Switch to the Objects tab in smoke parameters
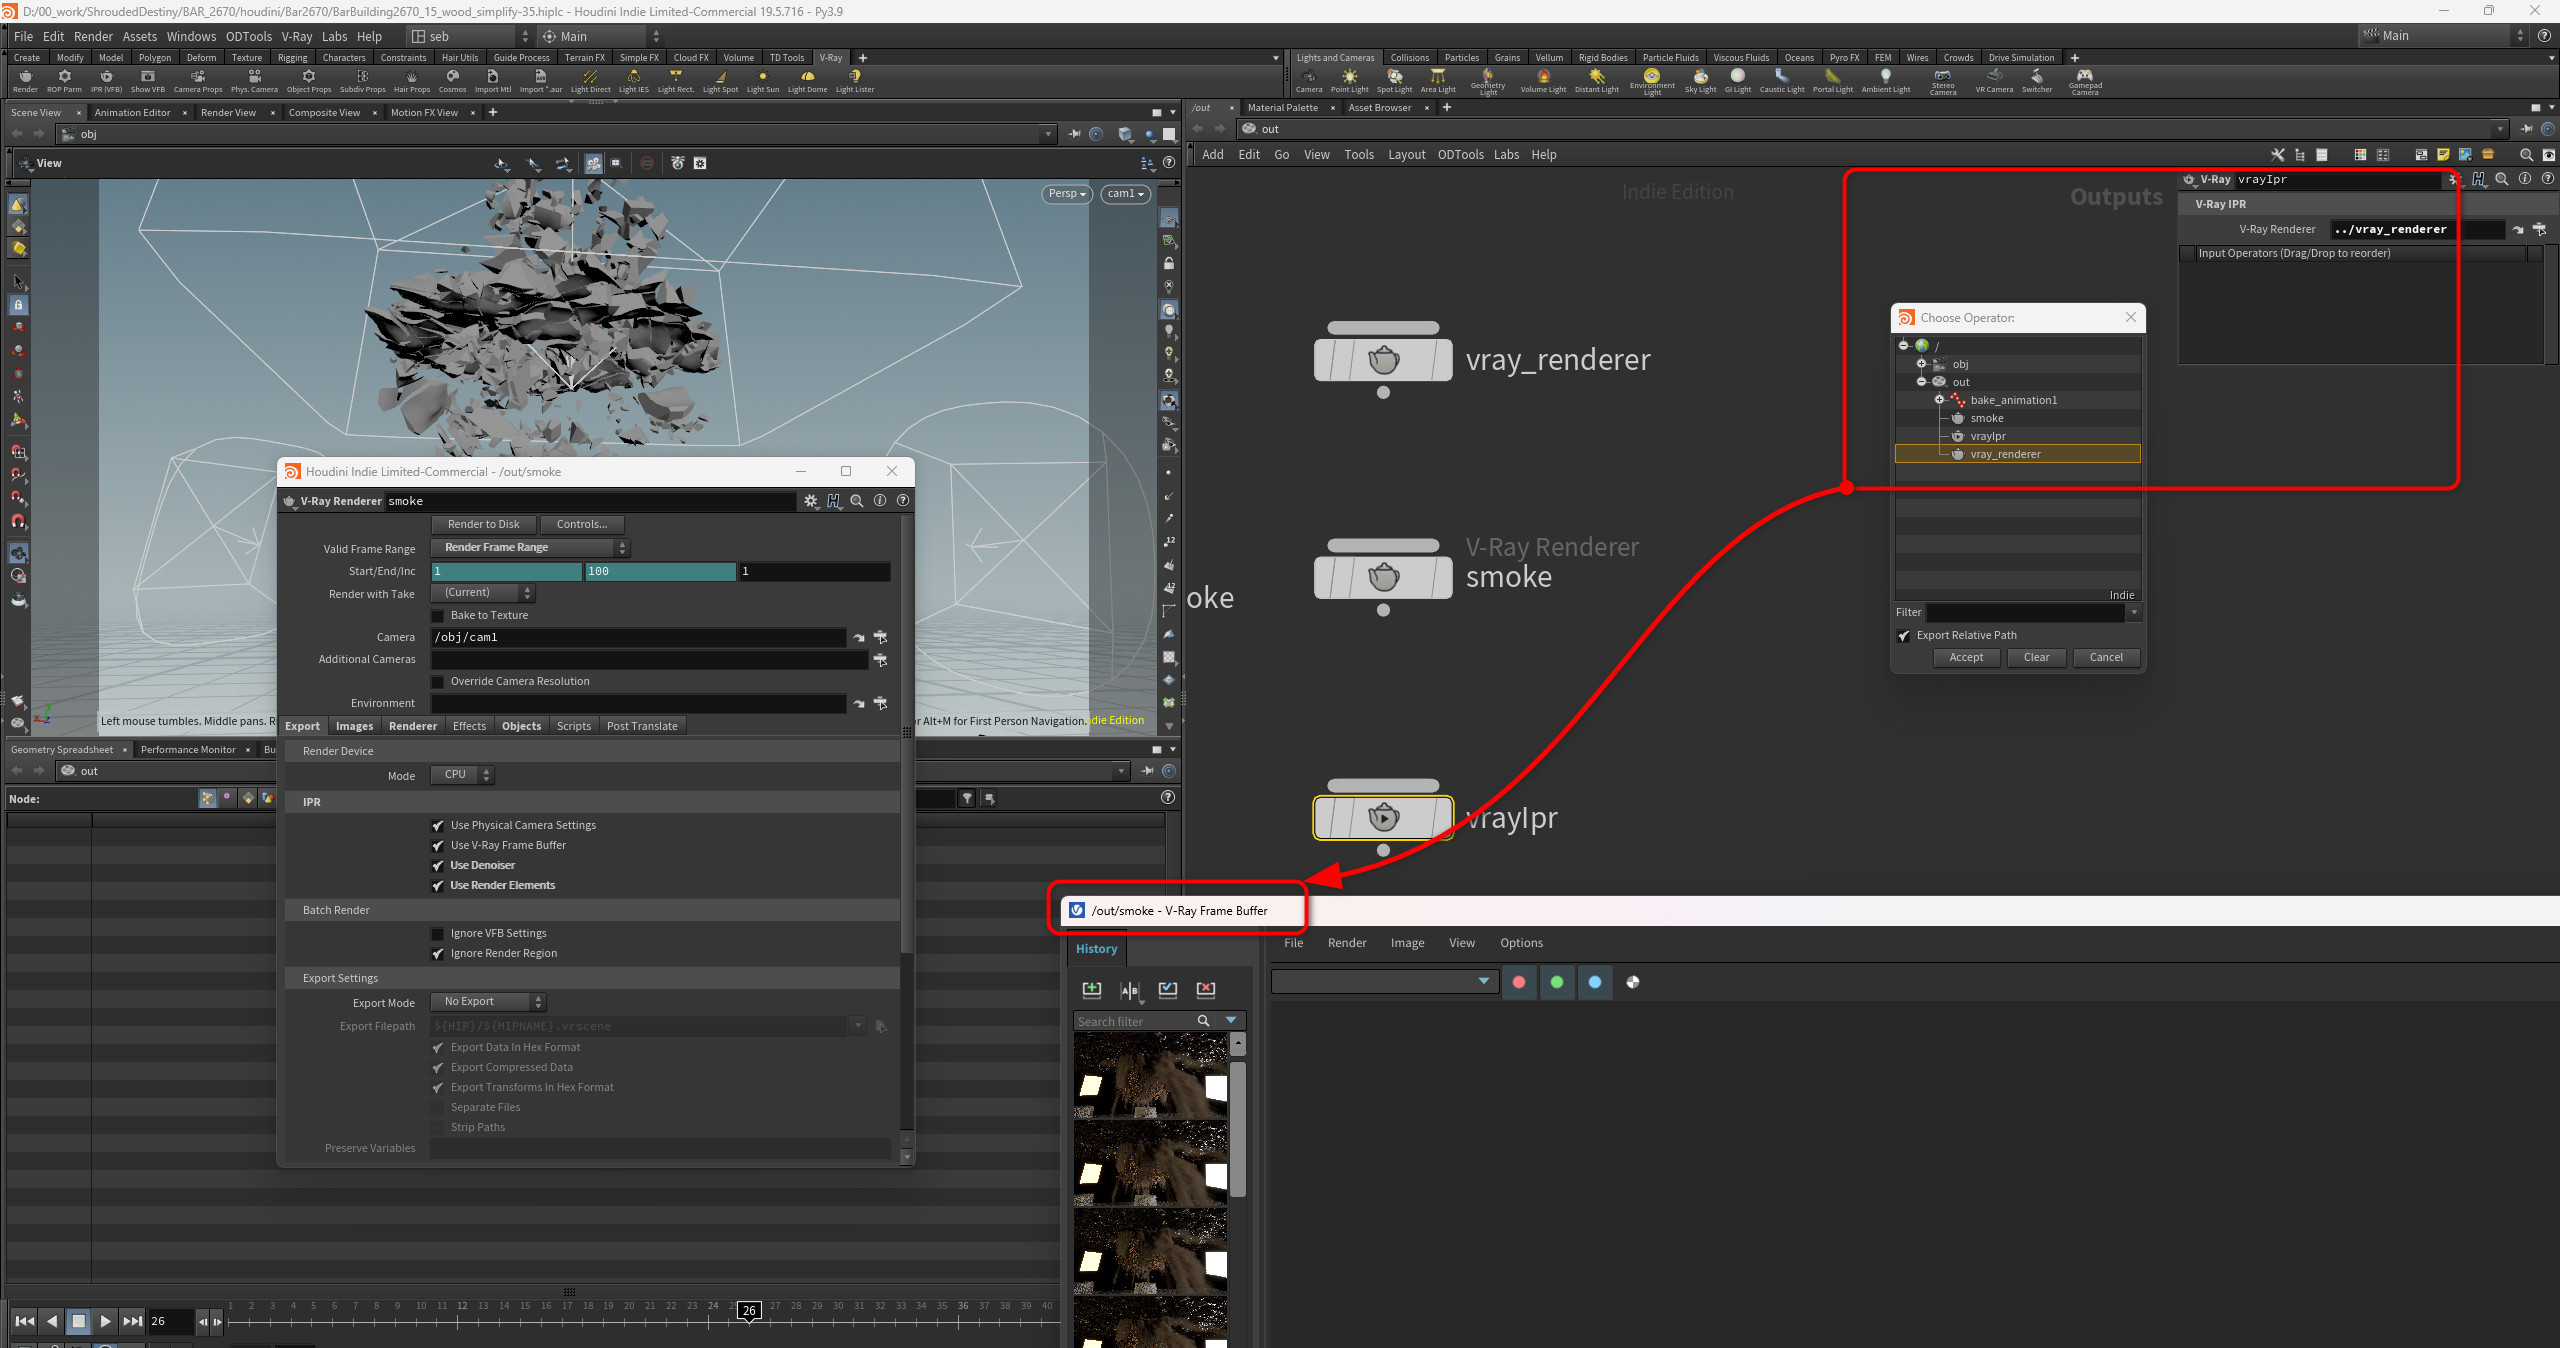This screenshot has width=2560, height=1348. 521,726
